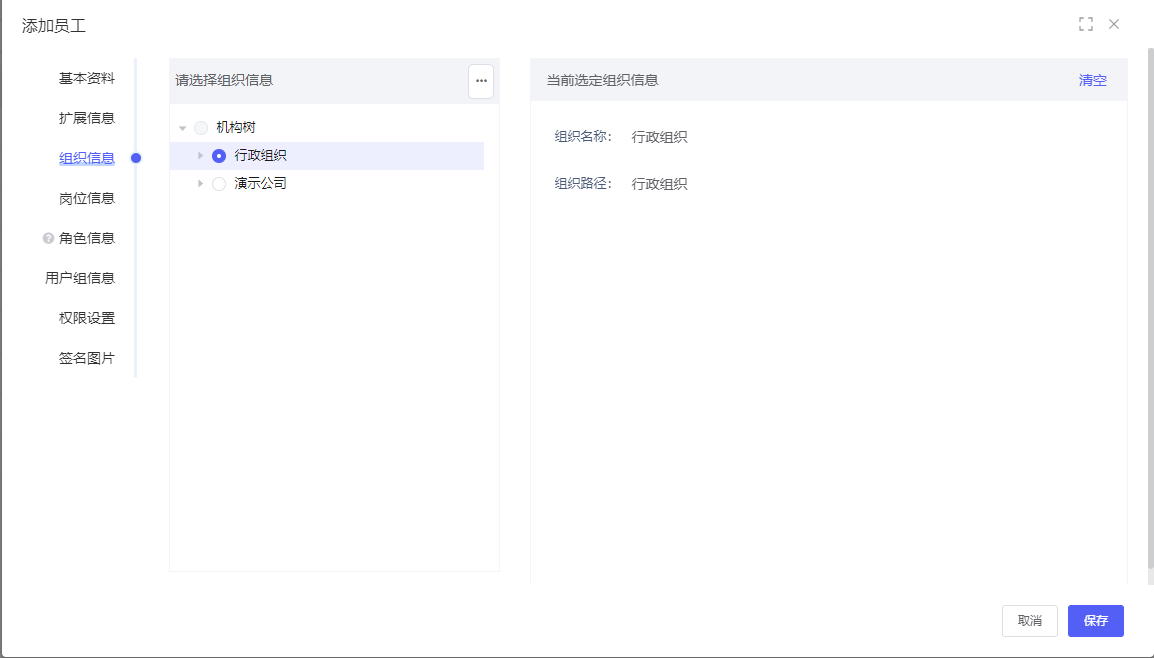The image size is (1154, 658).
Task: Open the three-dot more options button
Action: [481, 81]
